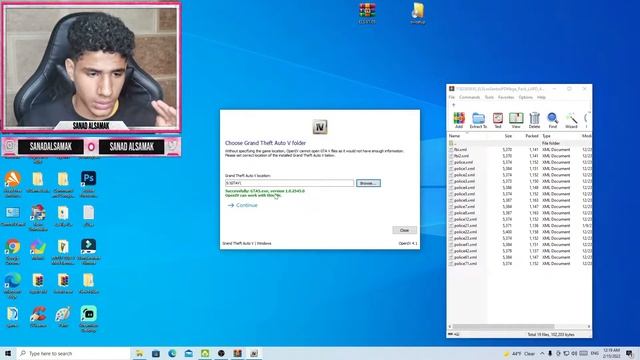
Task: Select fbi.xml in the WinRAR list
Action: 460,149
